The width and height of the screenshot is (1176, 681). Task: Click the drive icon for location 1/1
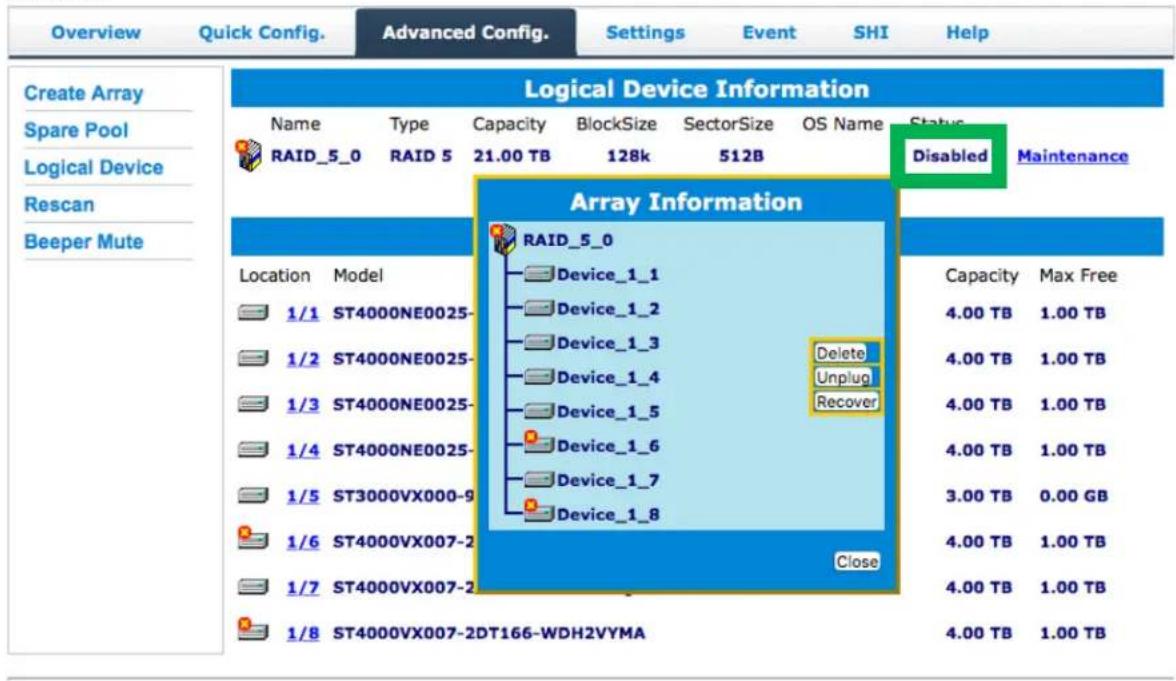pos(254,312)
